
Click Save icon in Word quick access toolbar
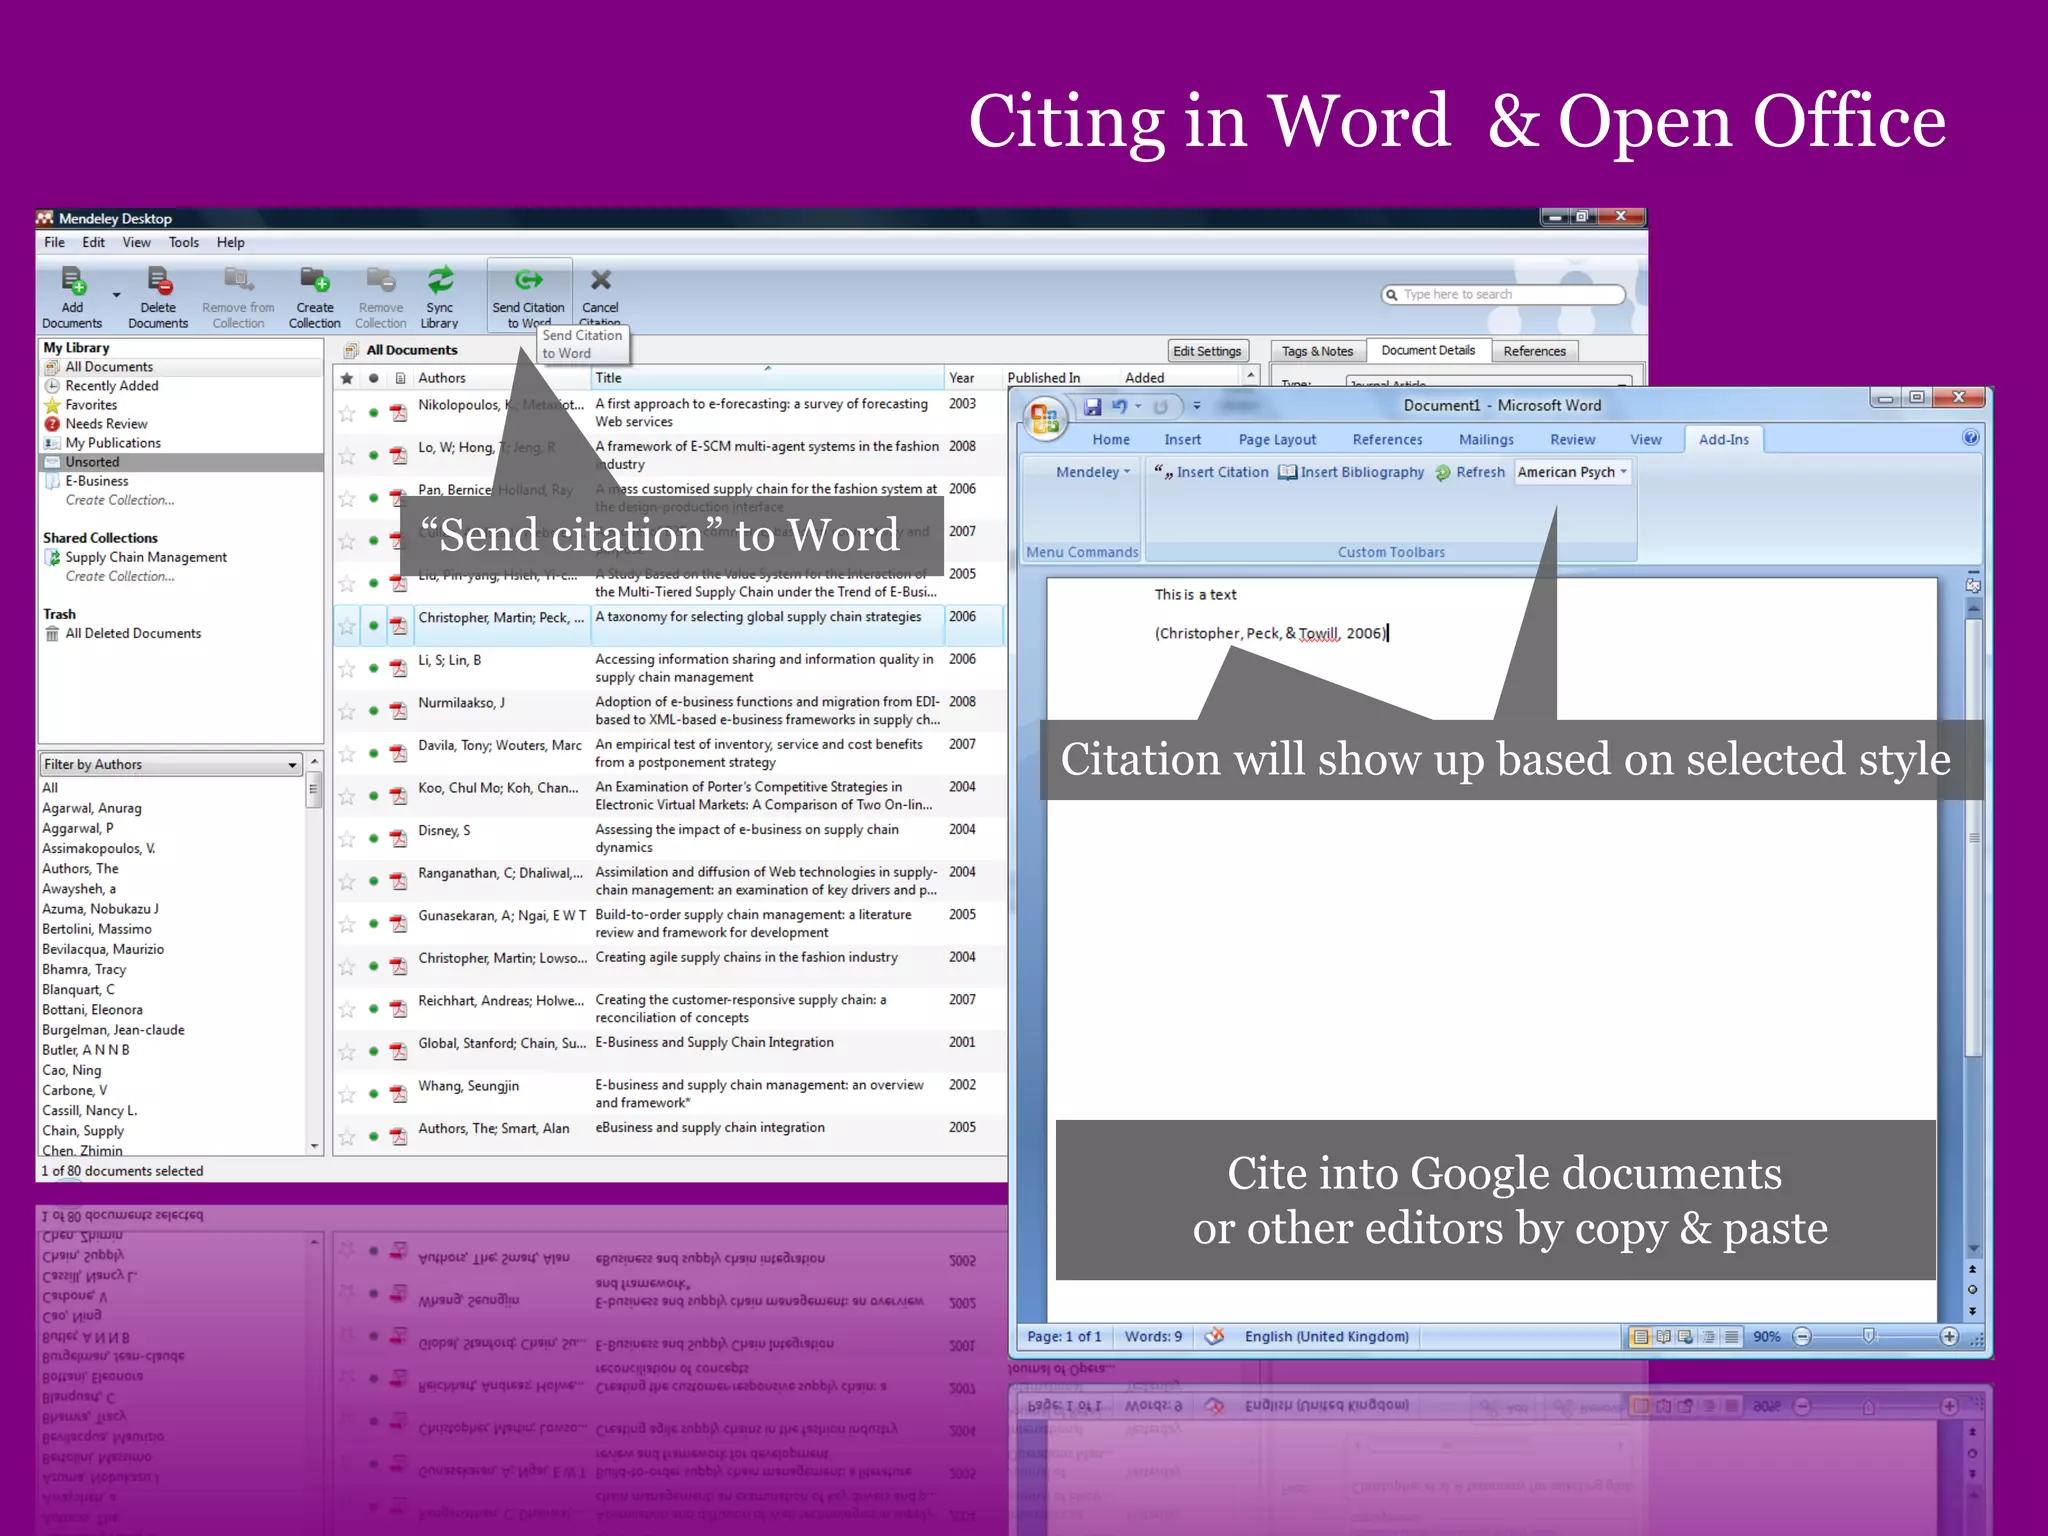pos(1092,406)
